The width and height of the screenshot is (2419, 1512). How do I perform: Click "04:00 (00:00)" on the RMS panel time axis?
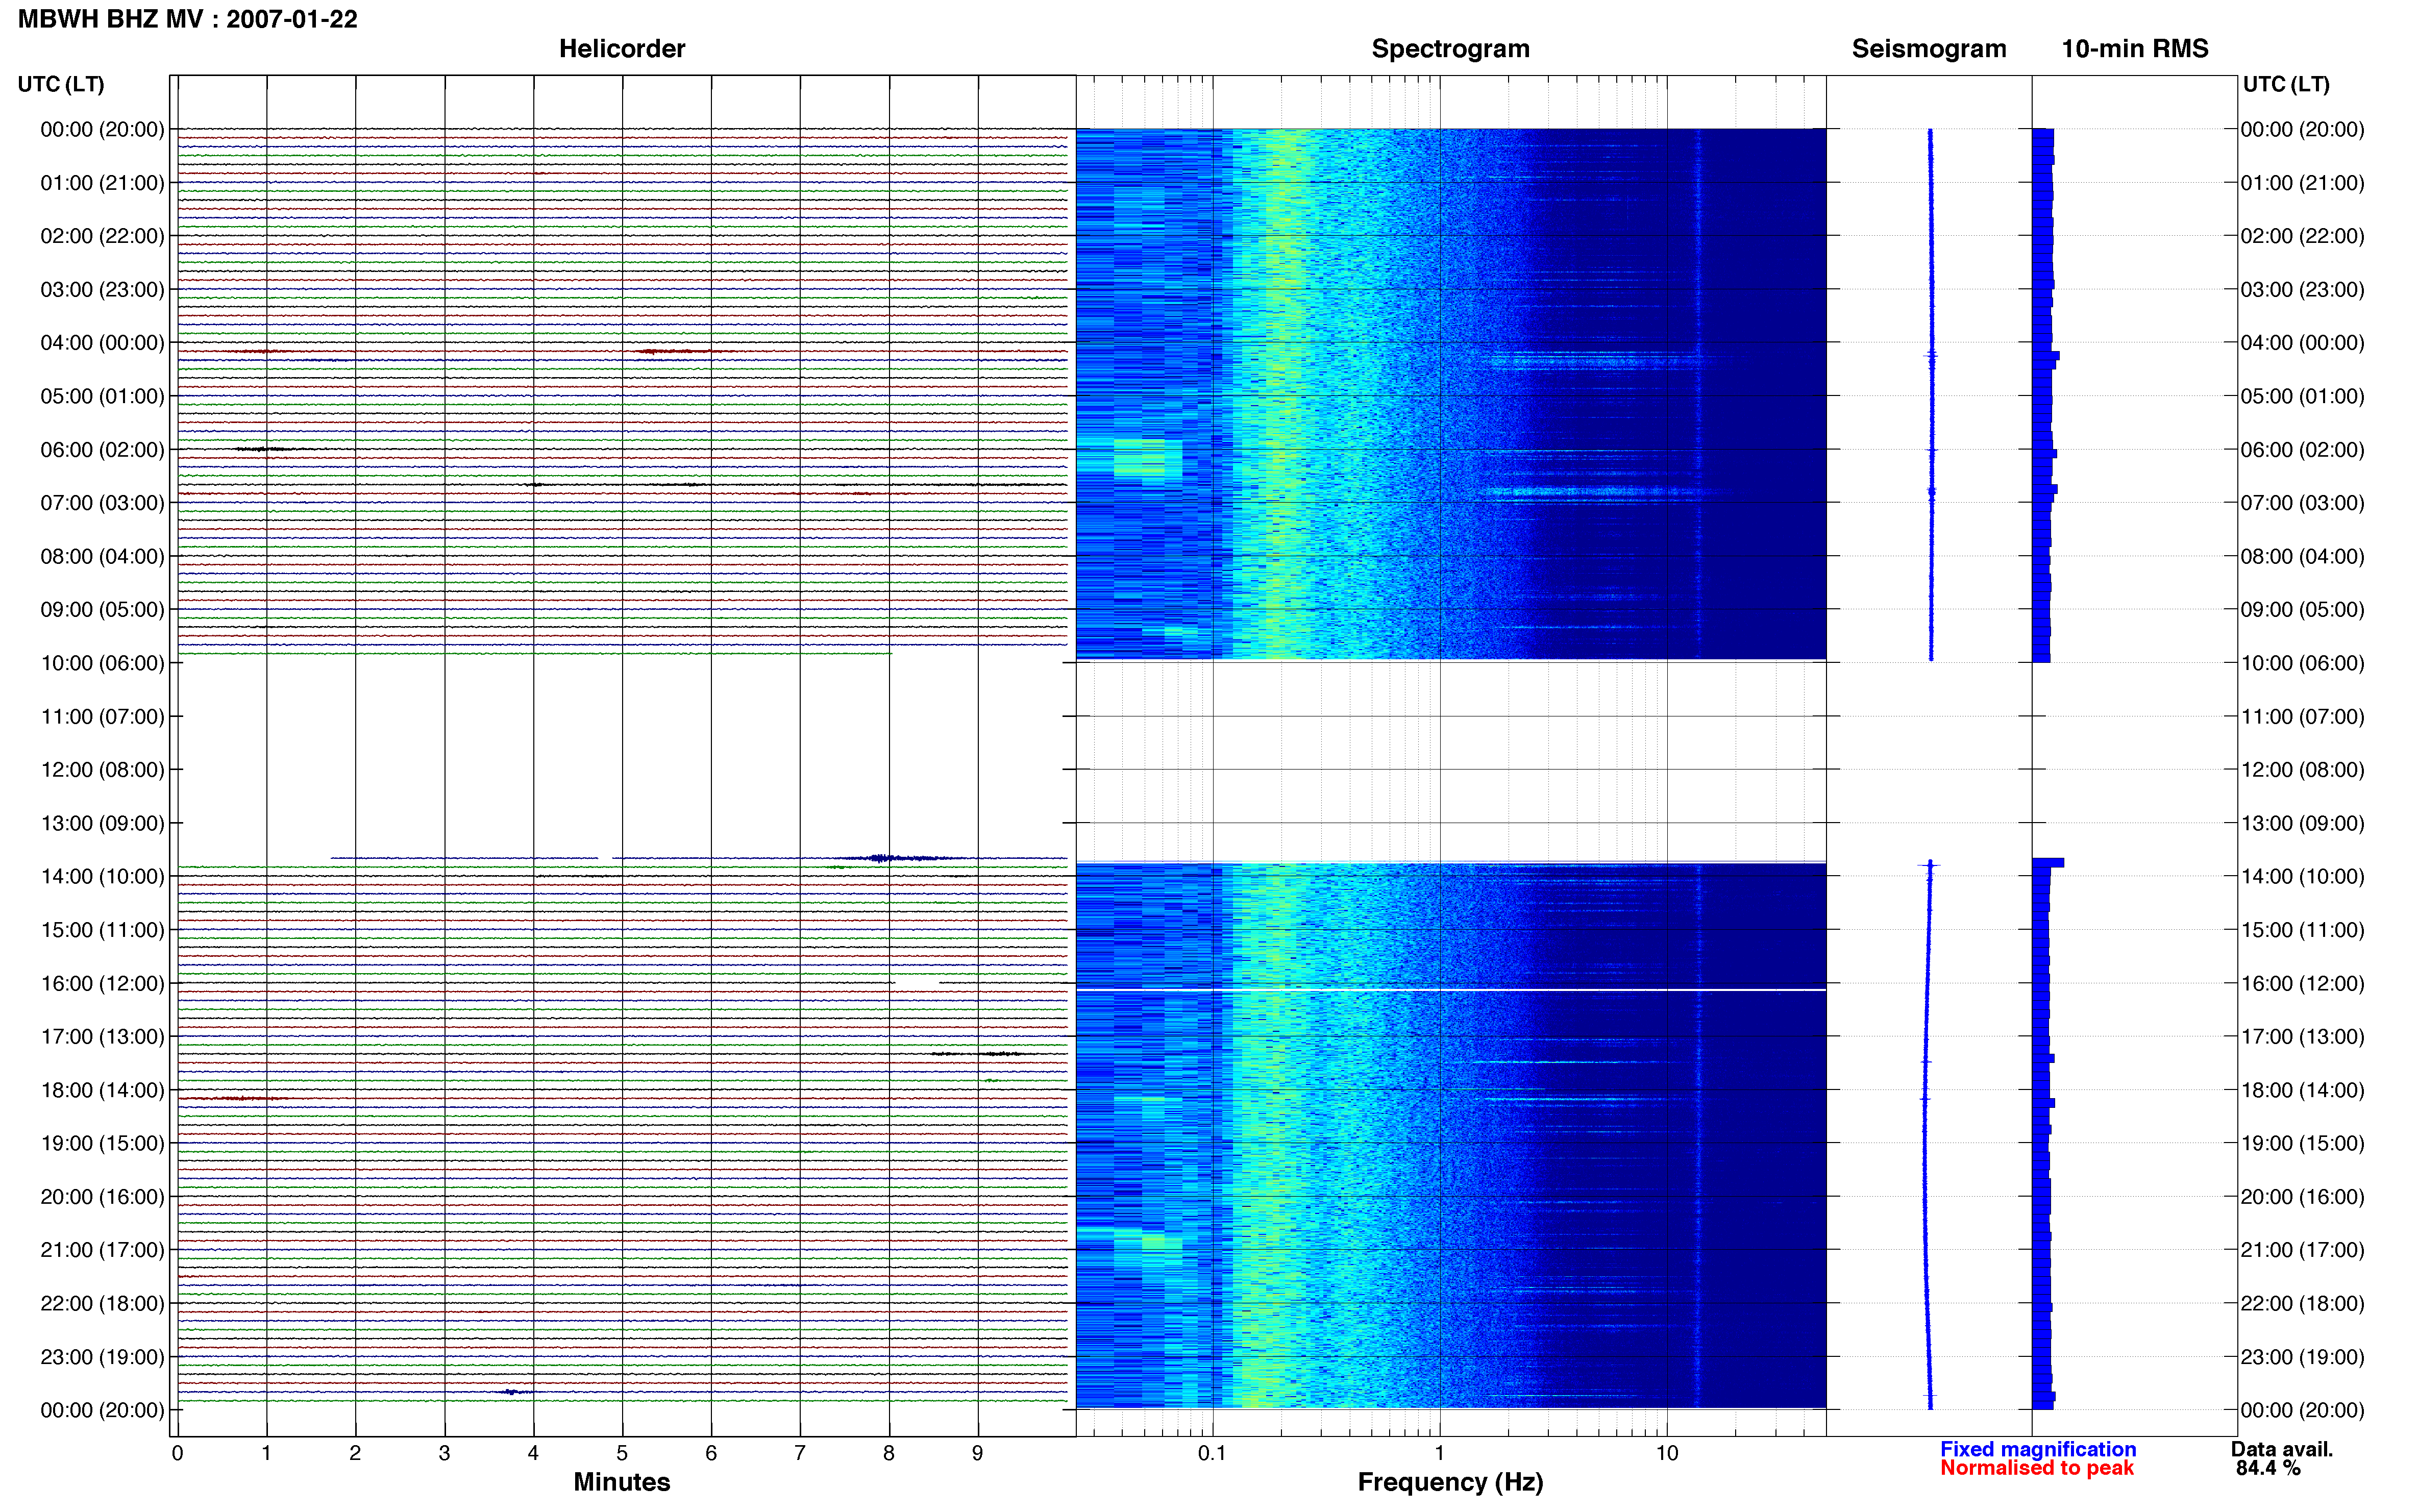[x=2303, y=343]
